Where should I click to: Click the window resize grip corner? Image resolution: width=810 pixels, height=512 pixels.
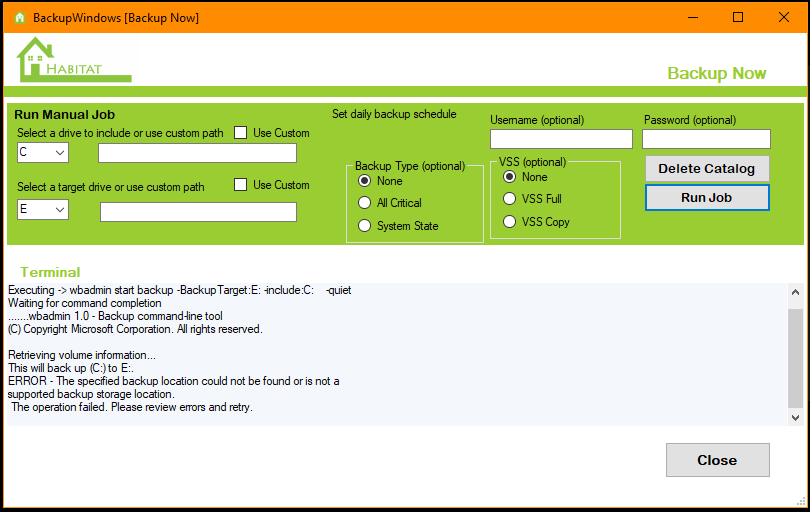pyautogui.click(x=801, y=502)
